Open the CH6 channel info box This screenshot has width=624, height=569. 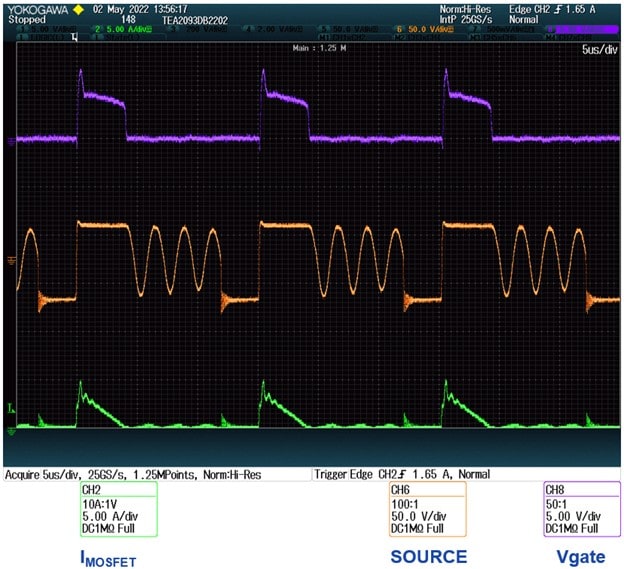427,509
